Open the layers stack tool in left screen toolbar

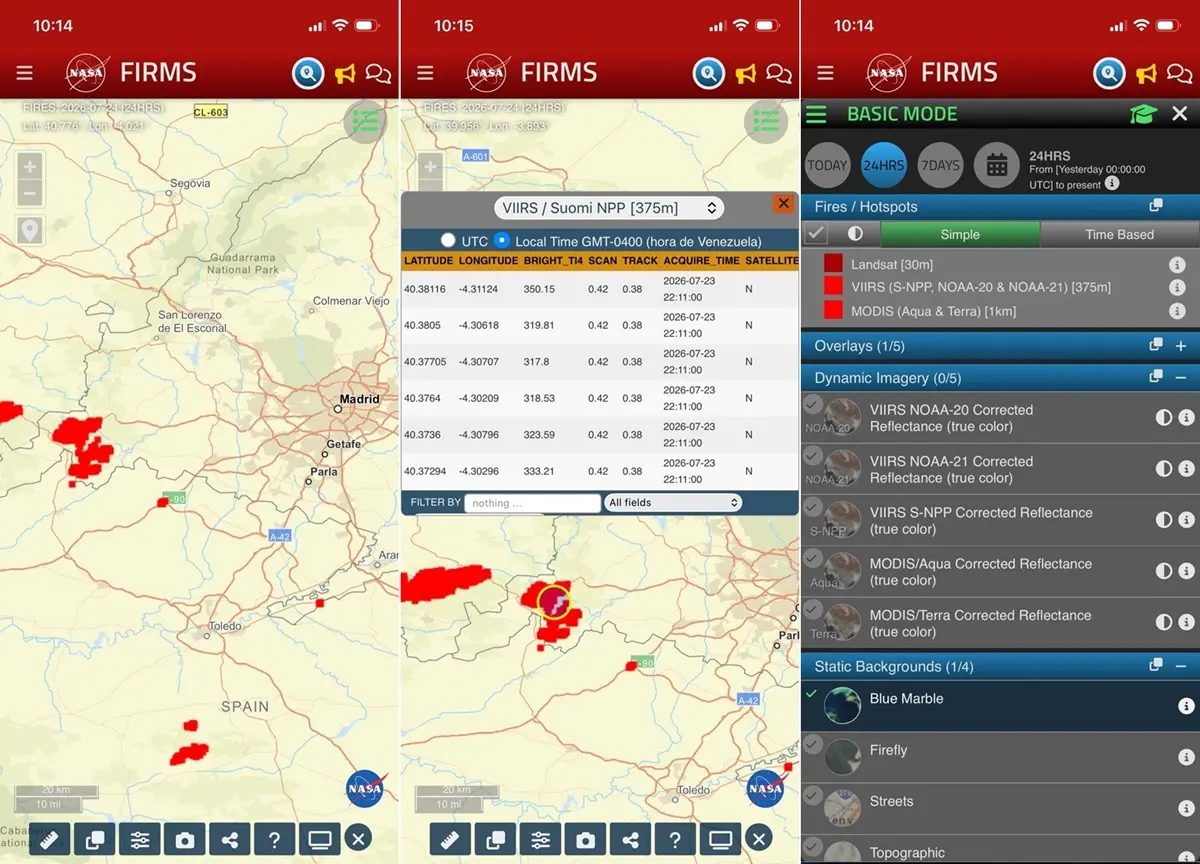tap(94, 839)
